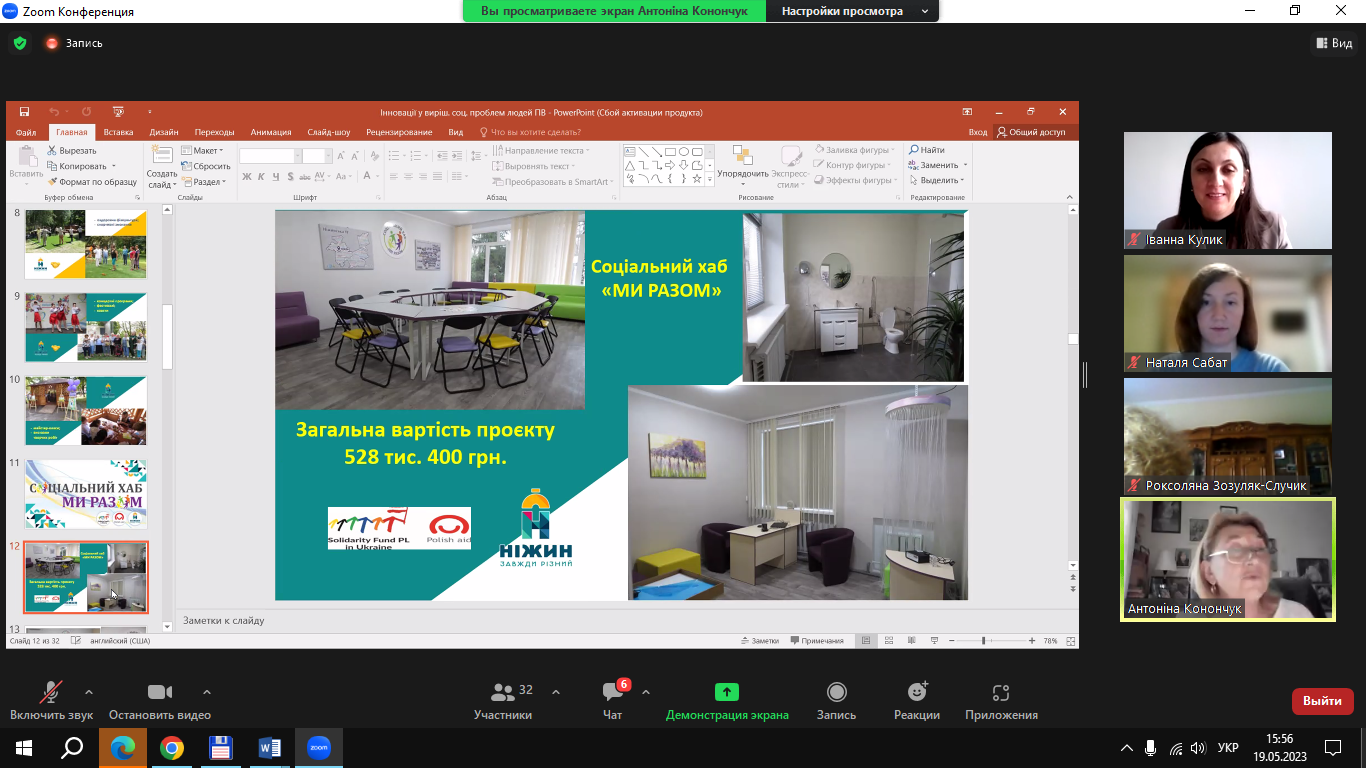
Task: Click the green Share Screen icon
Action: [x=727, y=692]
